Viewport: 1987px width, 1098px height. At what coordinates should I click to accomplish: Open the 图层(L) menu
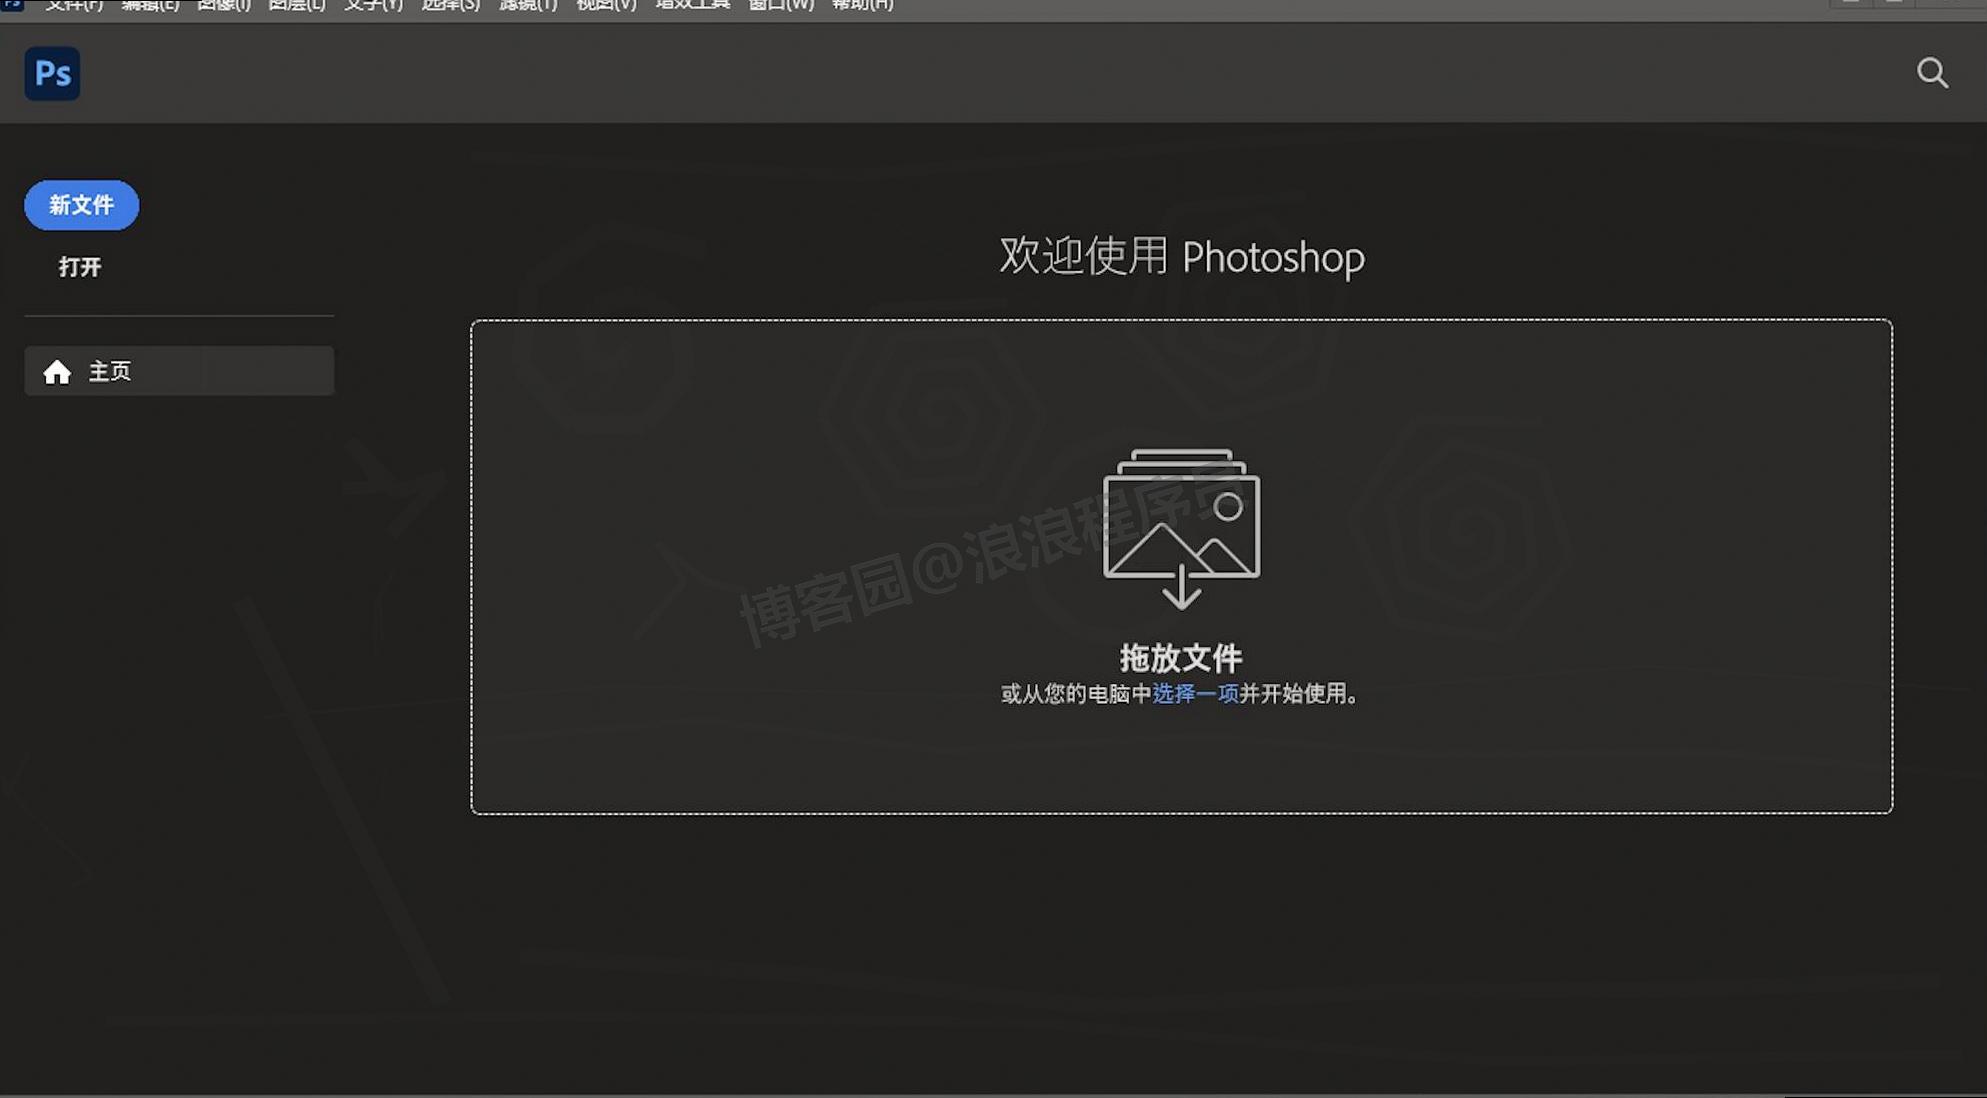tap(297, 5)
